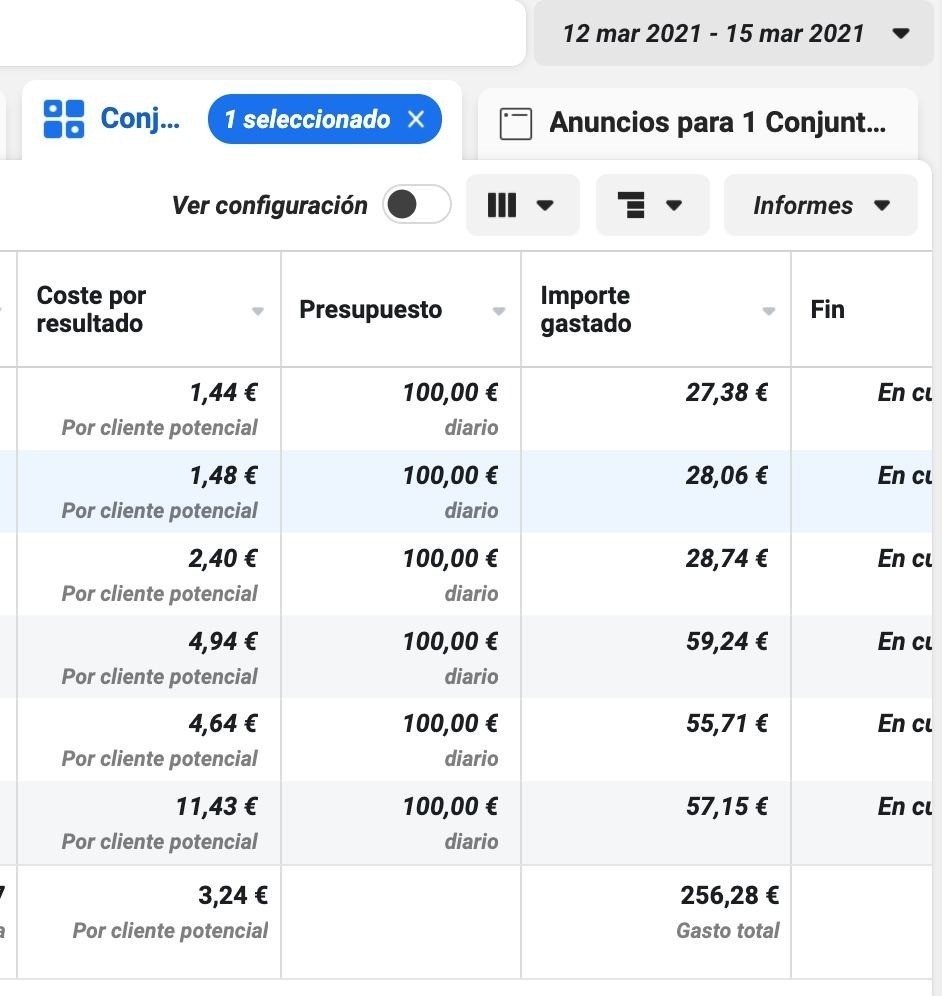Select the 1,48 € cost per result cell
Viewport: 942px width, 996px height.
click(149, 492)
